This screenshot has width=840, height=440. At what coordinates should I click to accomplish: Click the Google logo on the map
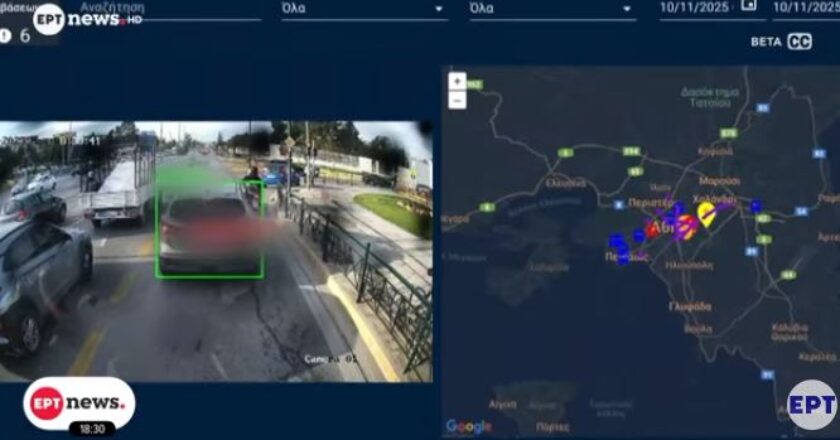click(469, 427)
